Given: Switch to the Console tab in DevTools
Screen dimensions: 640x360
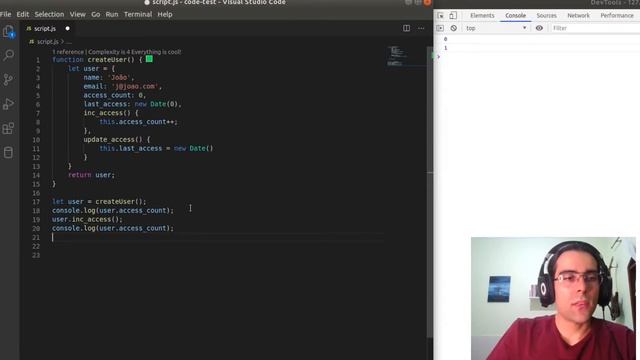Looking at the screenshot, I should click(516, 16).
